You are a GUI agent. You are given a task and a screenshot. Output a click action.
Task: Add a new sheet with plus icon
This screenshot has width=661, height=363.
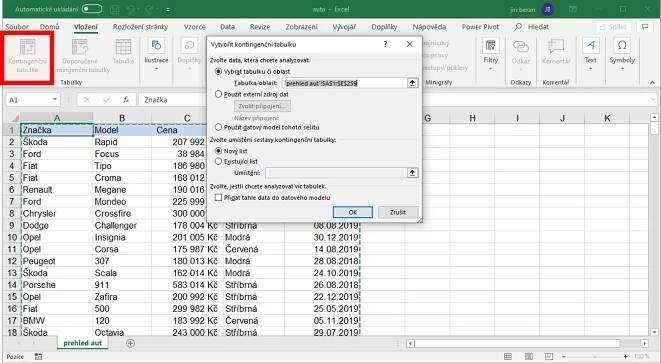(130, 343)
